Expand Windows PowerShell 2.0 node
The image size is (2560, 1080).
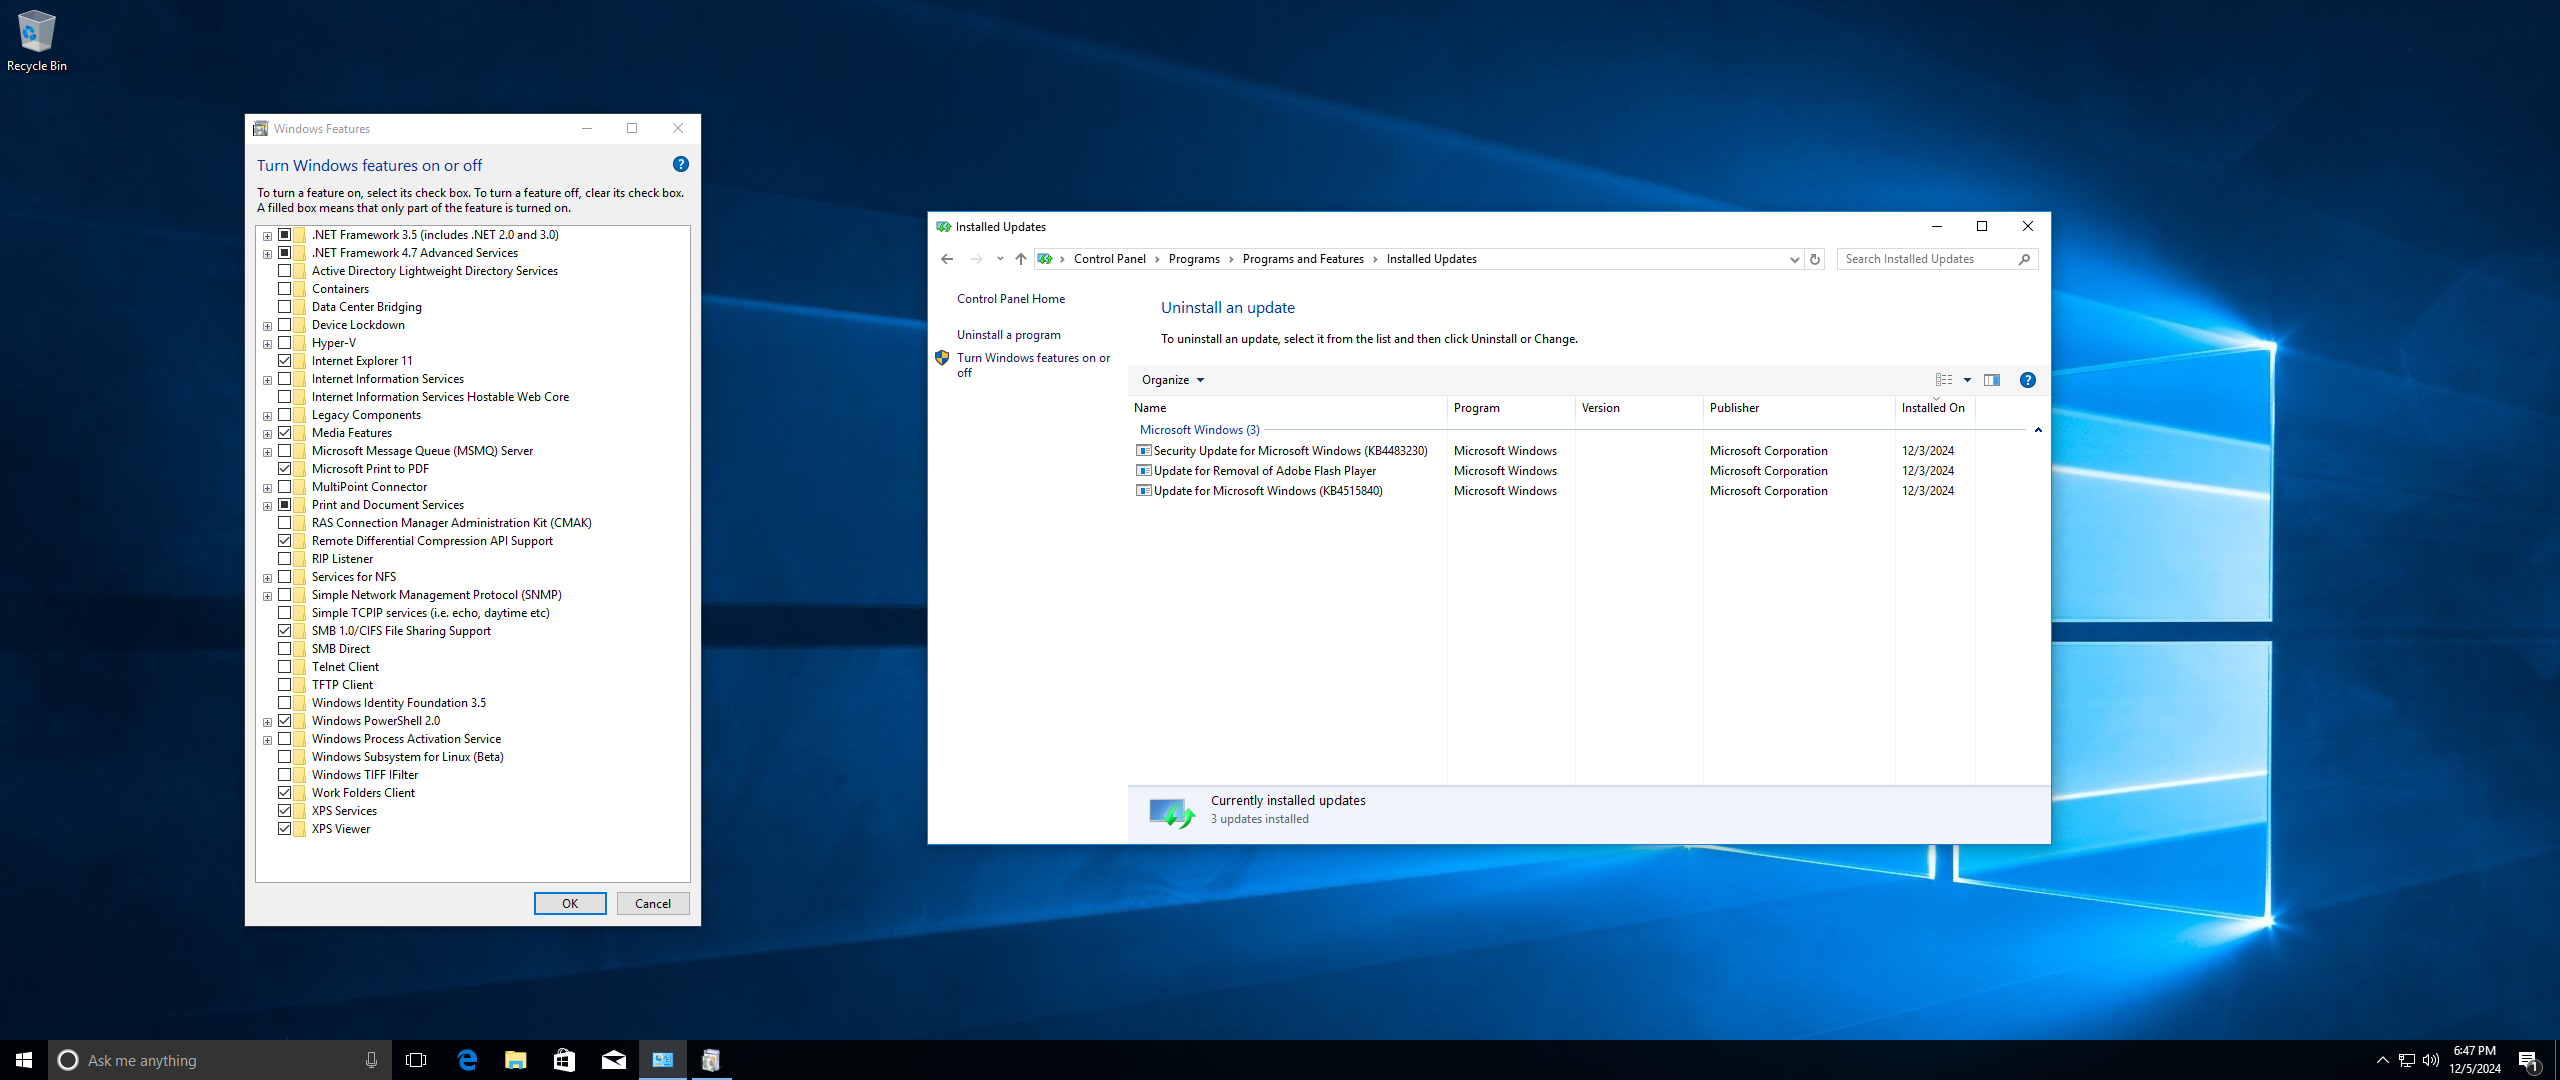tap(267, 722)
